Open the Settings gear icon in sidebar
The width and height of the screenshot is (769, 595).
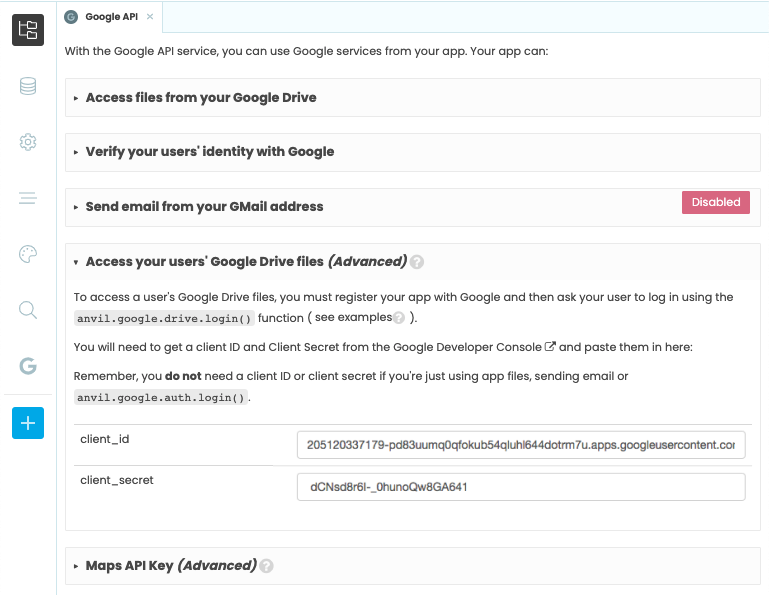(x=28, y=142)
